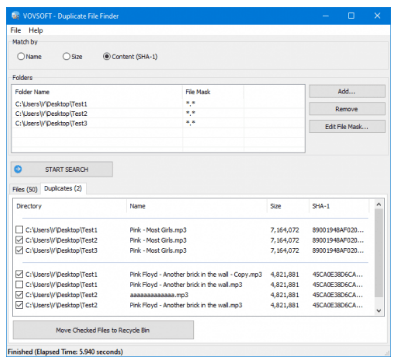Image resolution: width=399 pixels, height=362 pixels.
Task: Uncheck Test2 checkbox for Another brick in the wall.mp3
Action: click(19, 305)
